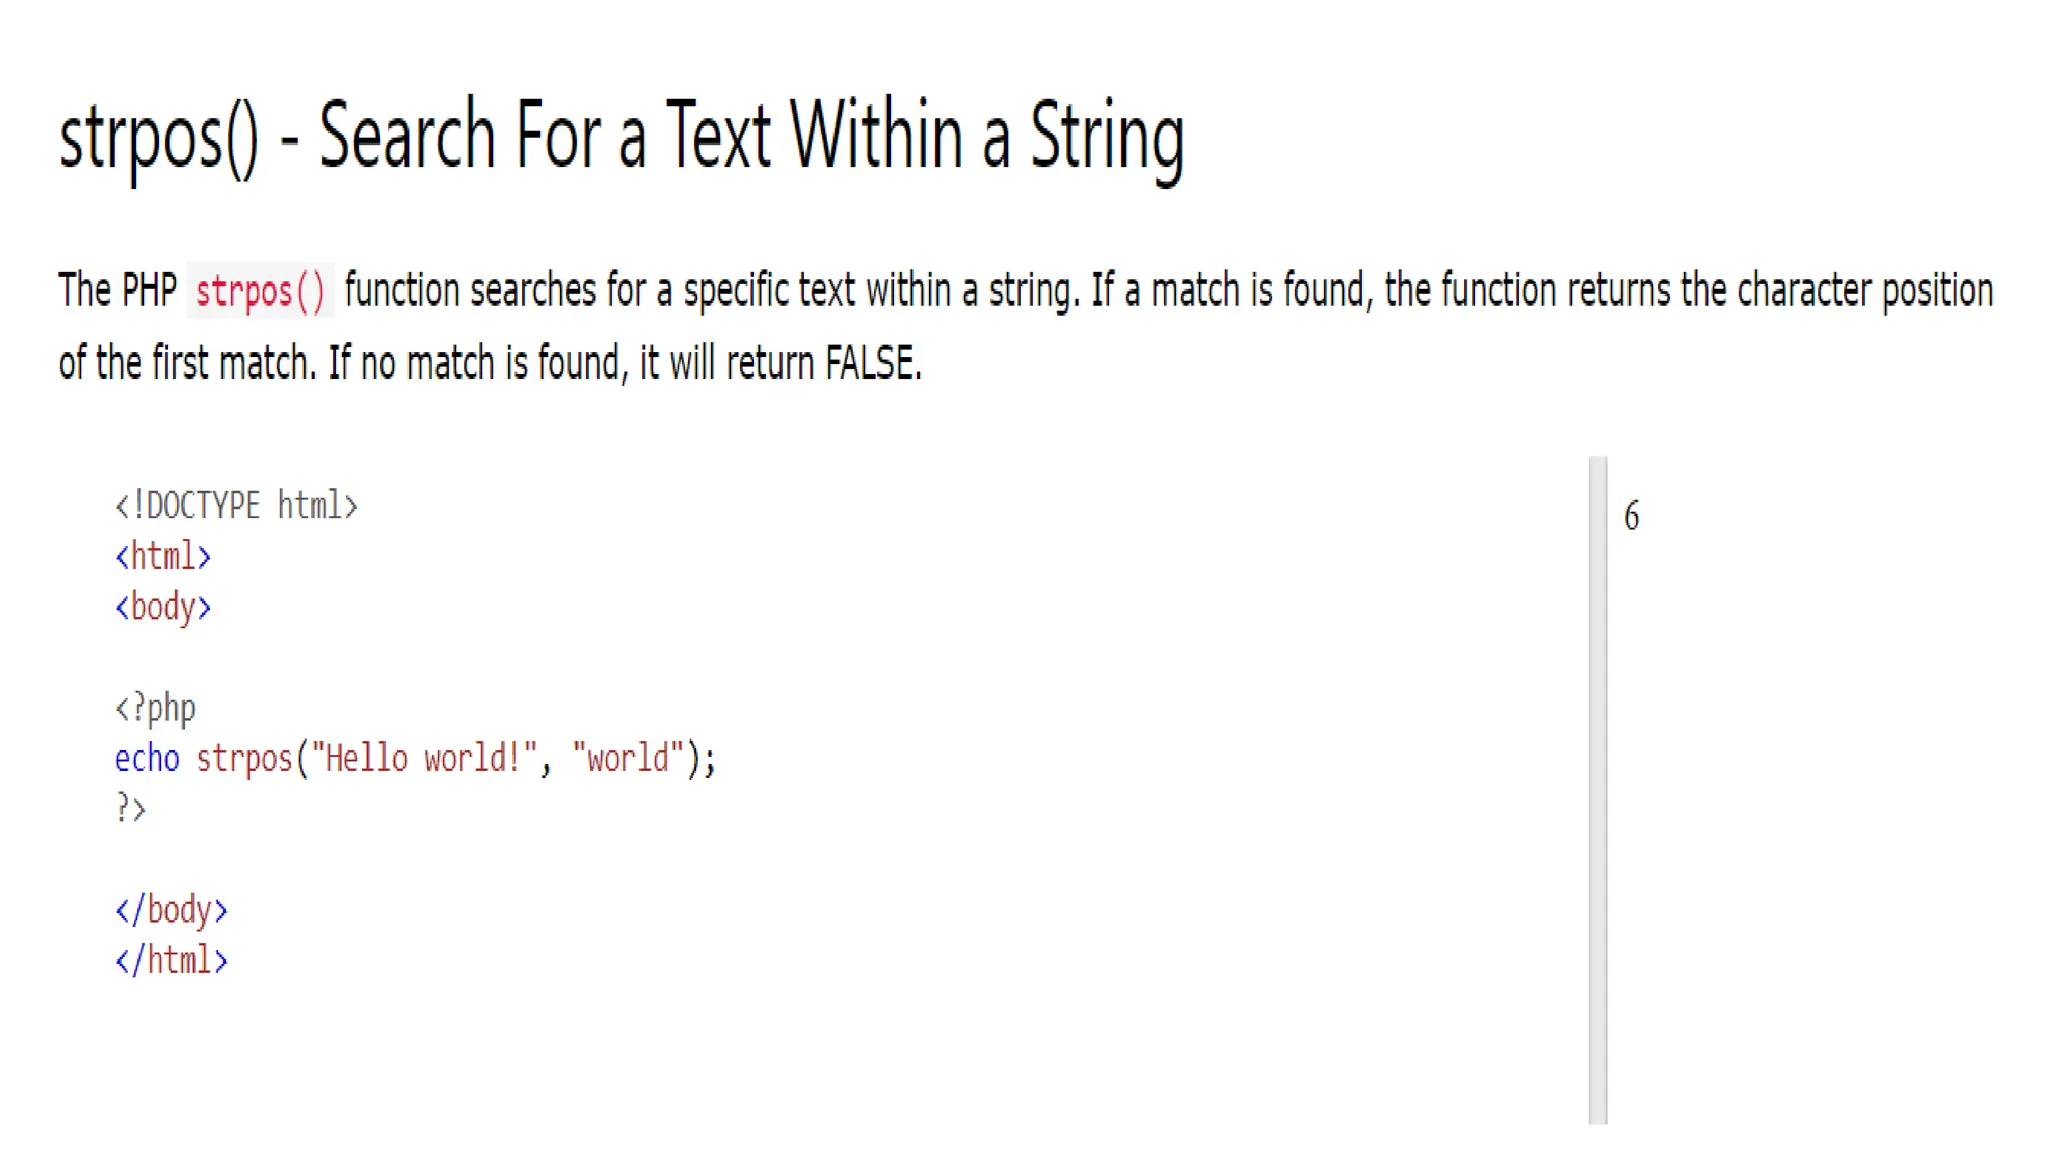The image size is (2048, 1152).
Task: Click the closing body tag line
Action: point(171,910)
